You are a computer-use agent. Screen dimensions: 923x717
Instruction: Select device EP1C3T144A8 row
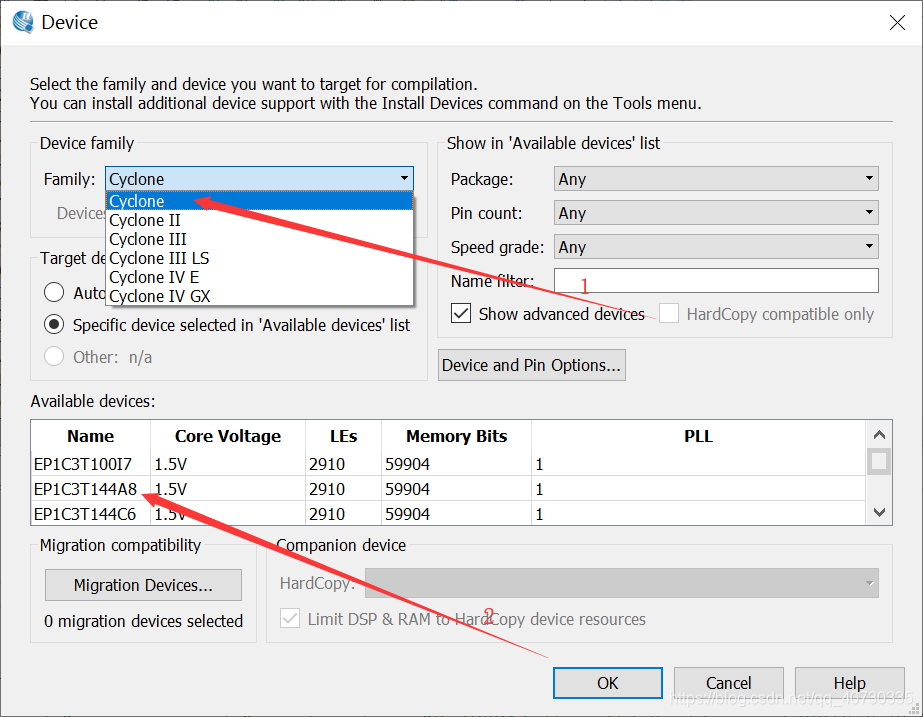pos(448,489)
